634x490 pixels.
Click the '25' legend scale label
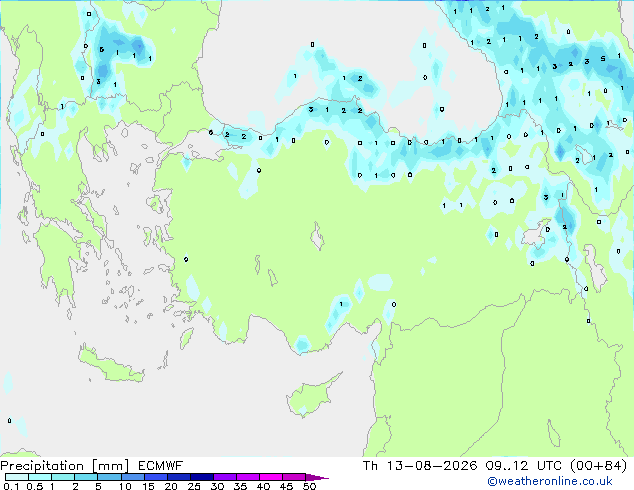(x=194, y=486)
